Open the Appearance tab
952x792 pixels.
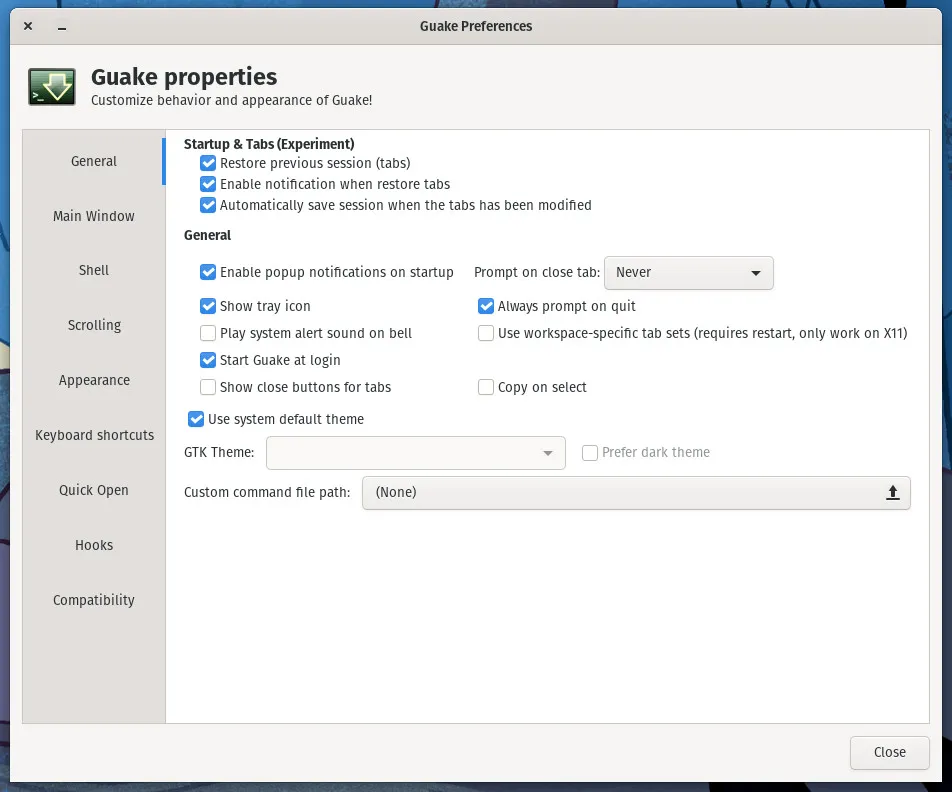94,380
